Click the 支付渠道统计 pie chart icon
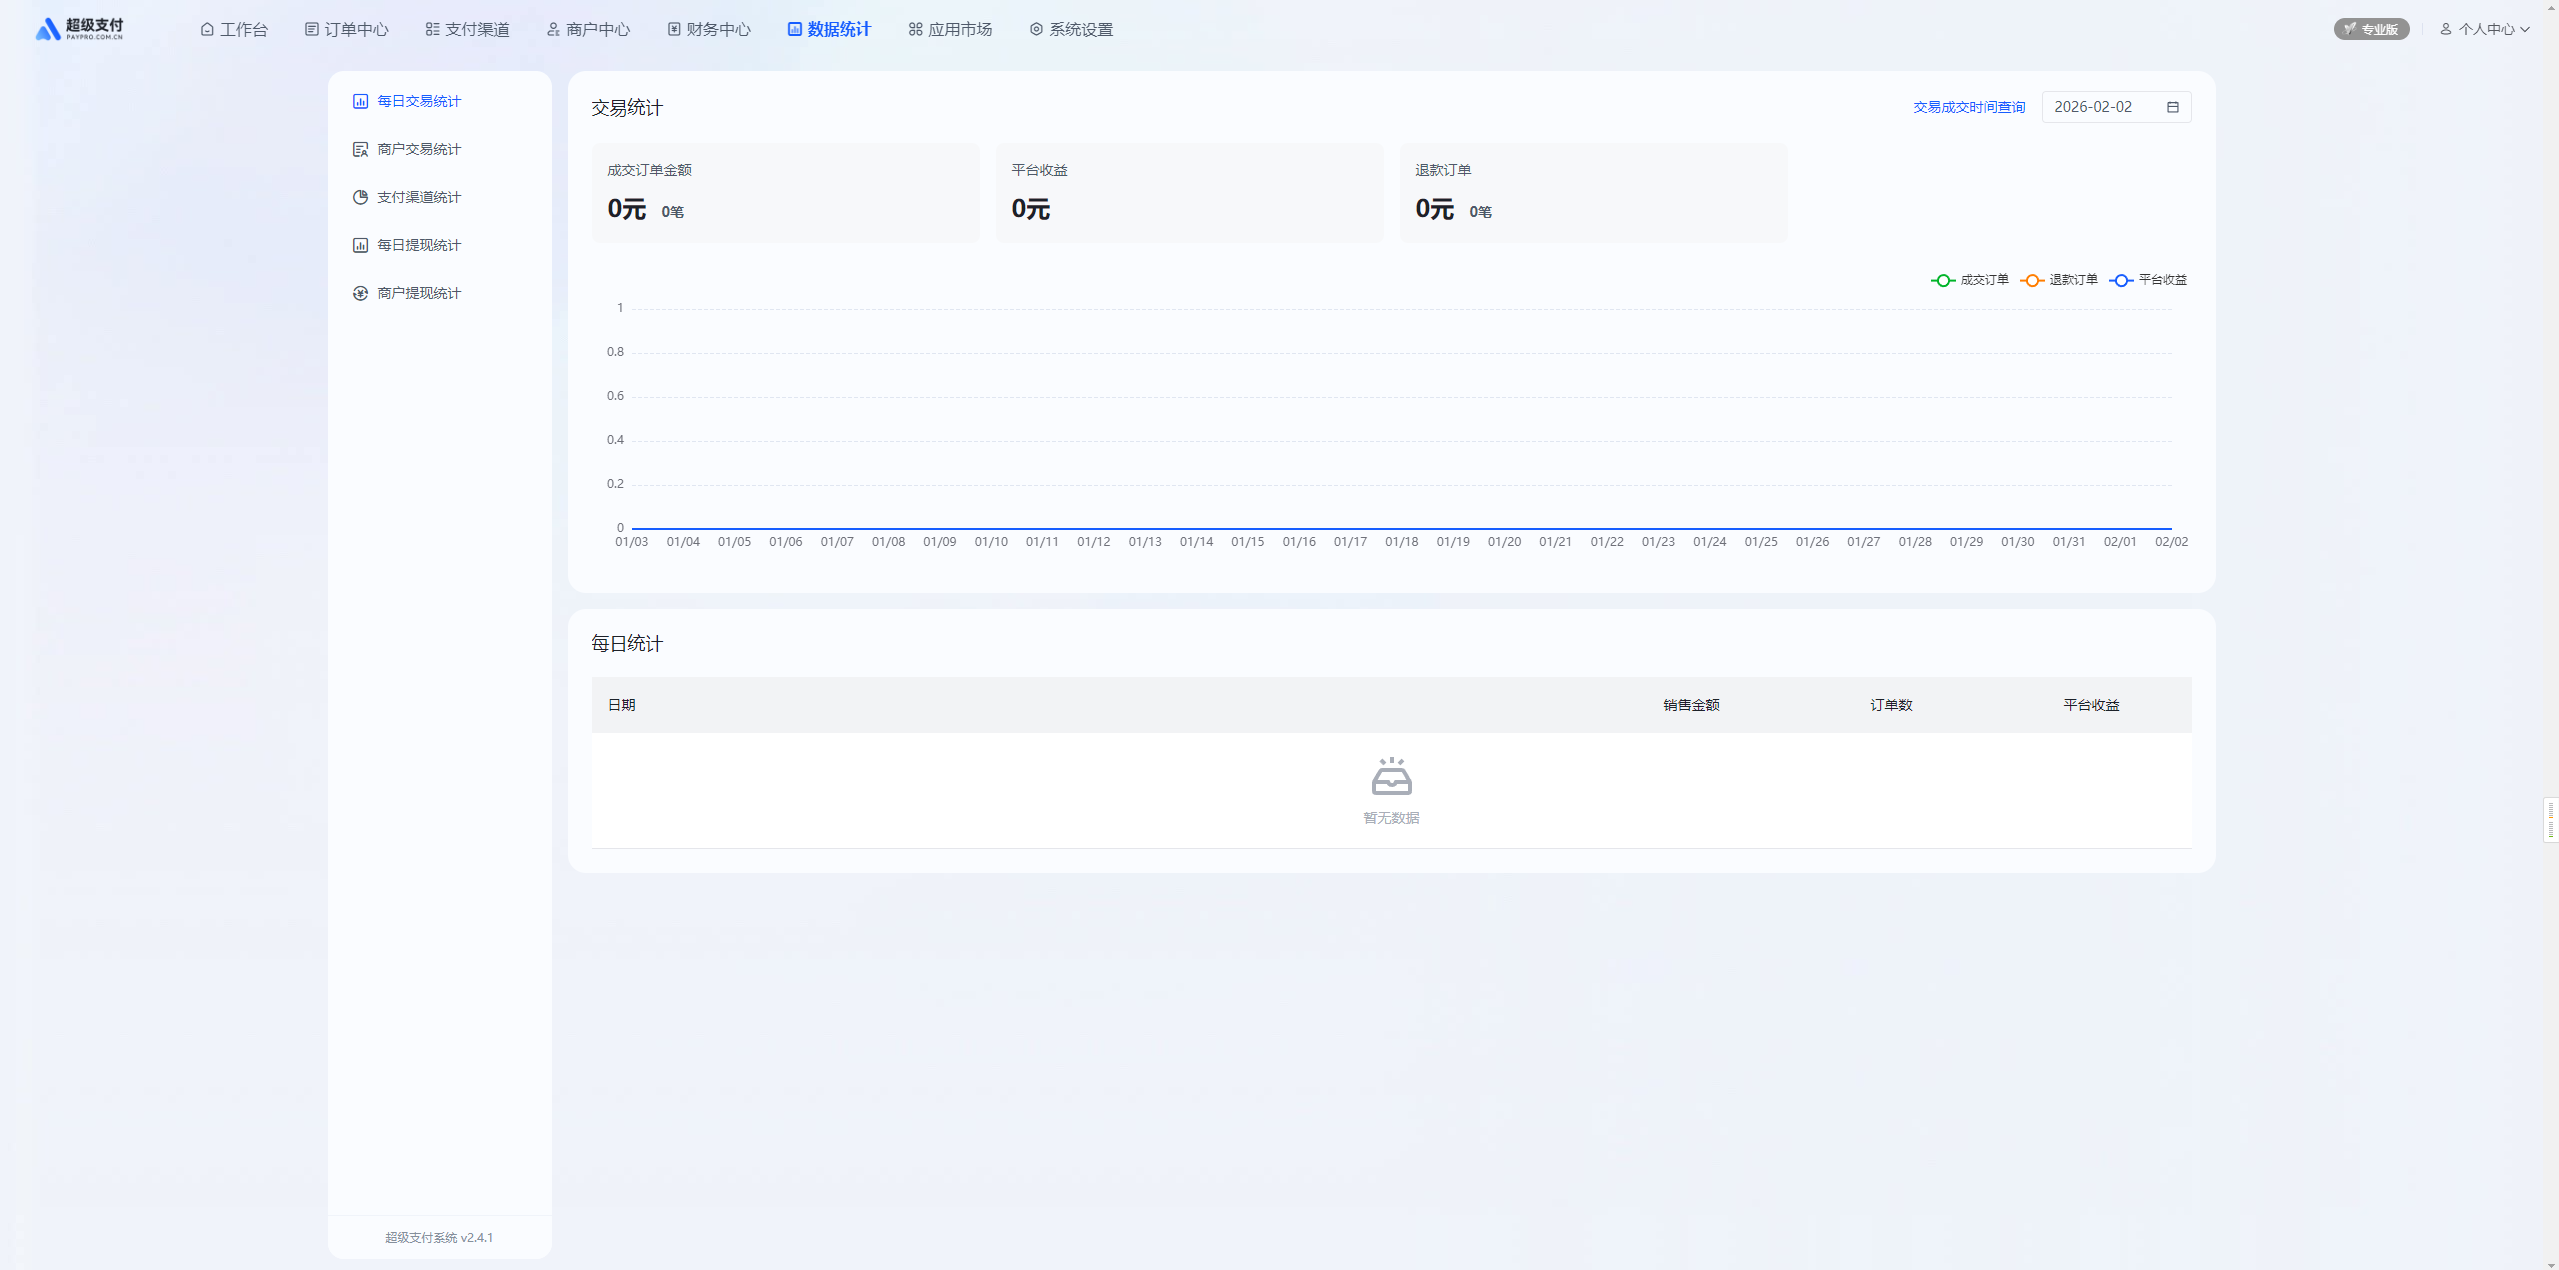The width and height of the screenshot is (2559, 1270). pos(360,197)
